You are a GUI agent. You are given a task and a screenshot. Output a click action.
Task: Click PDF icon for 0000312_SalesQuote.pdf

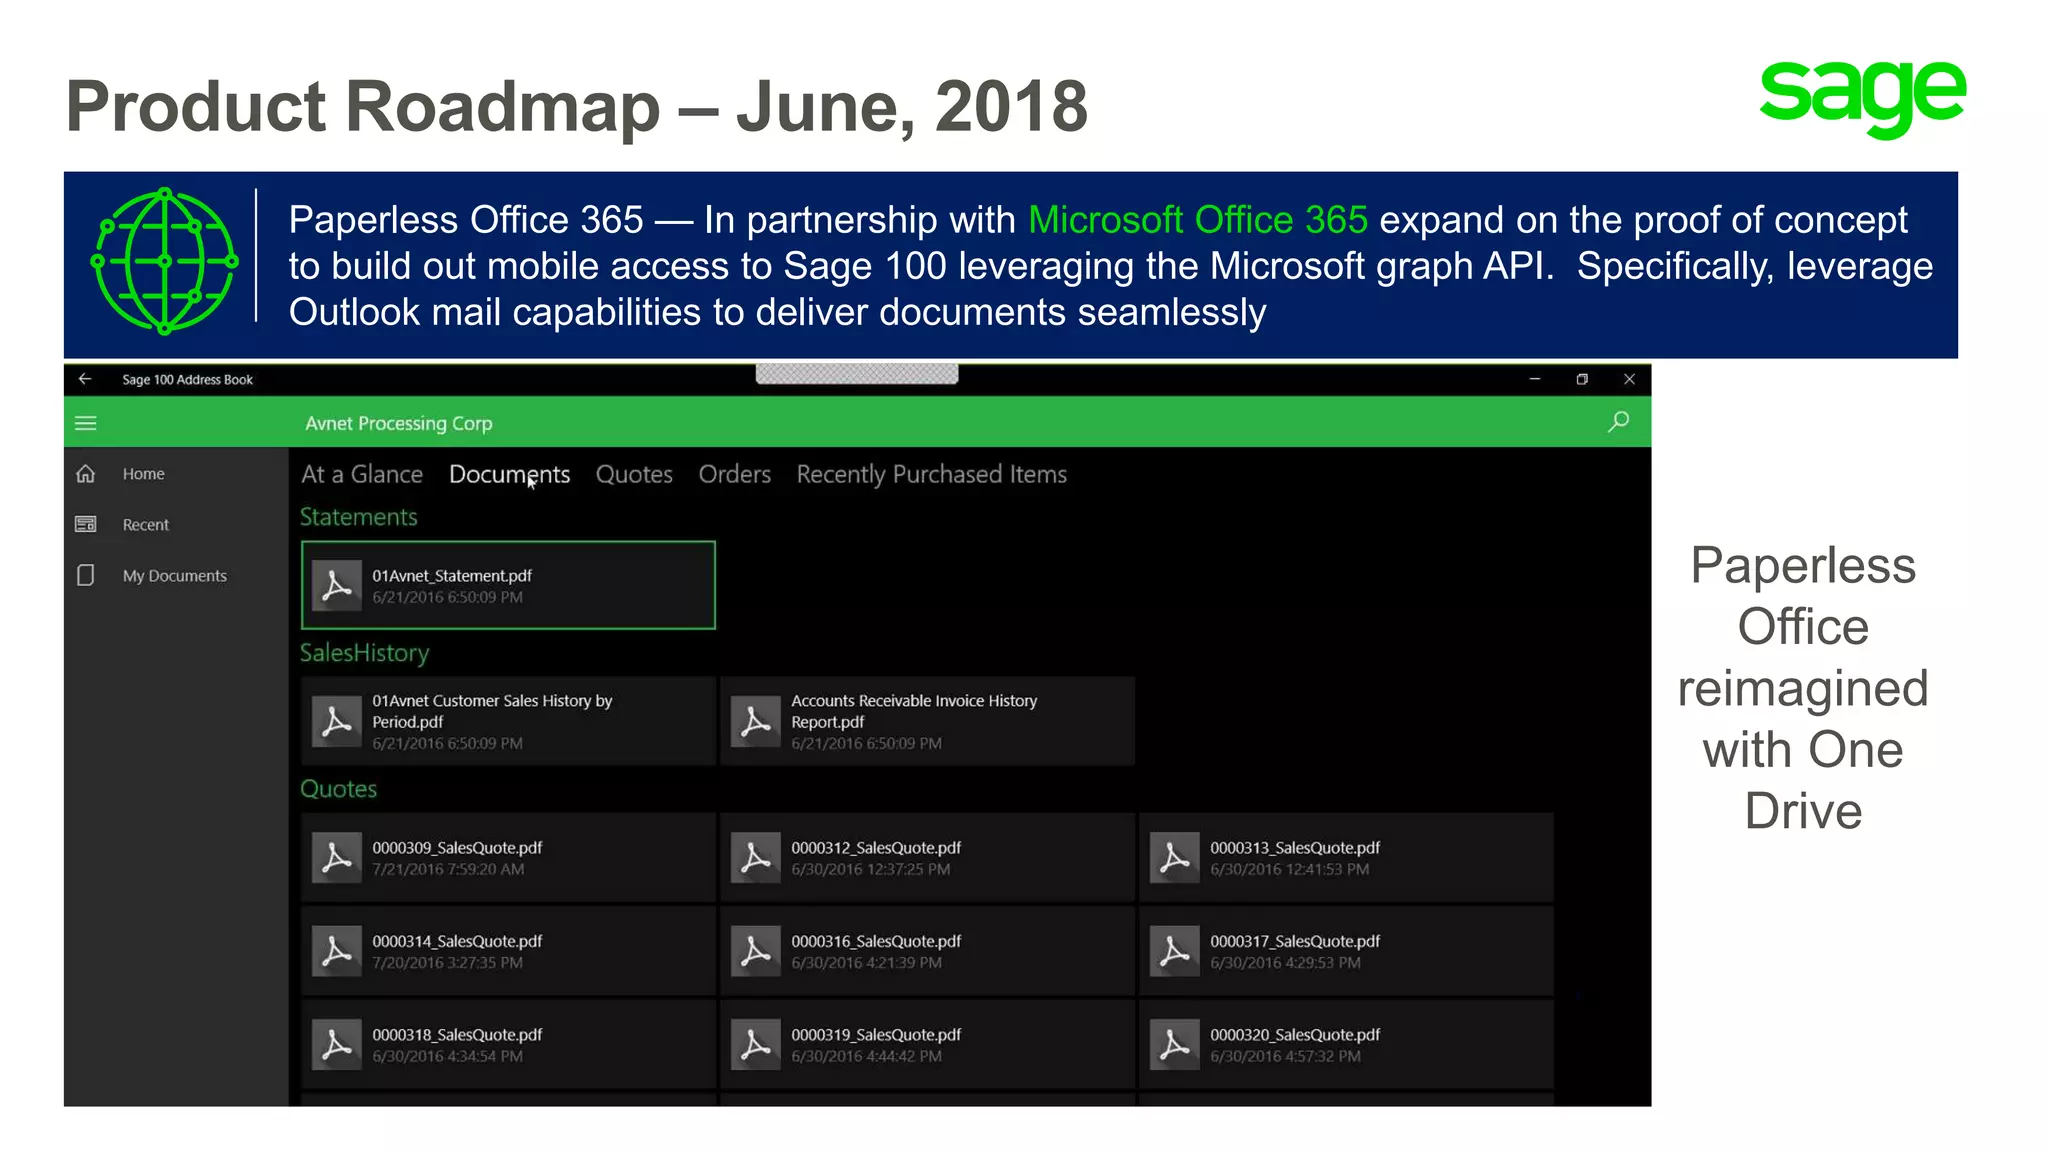(x=755, y=857)
